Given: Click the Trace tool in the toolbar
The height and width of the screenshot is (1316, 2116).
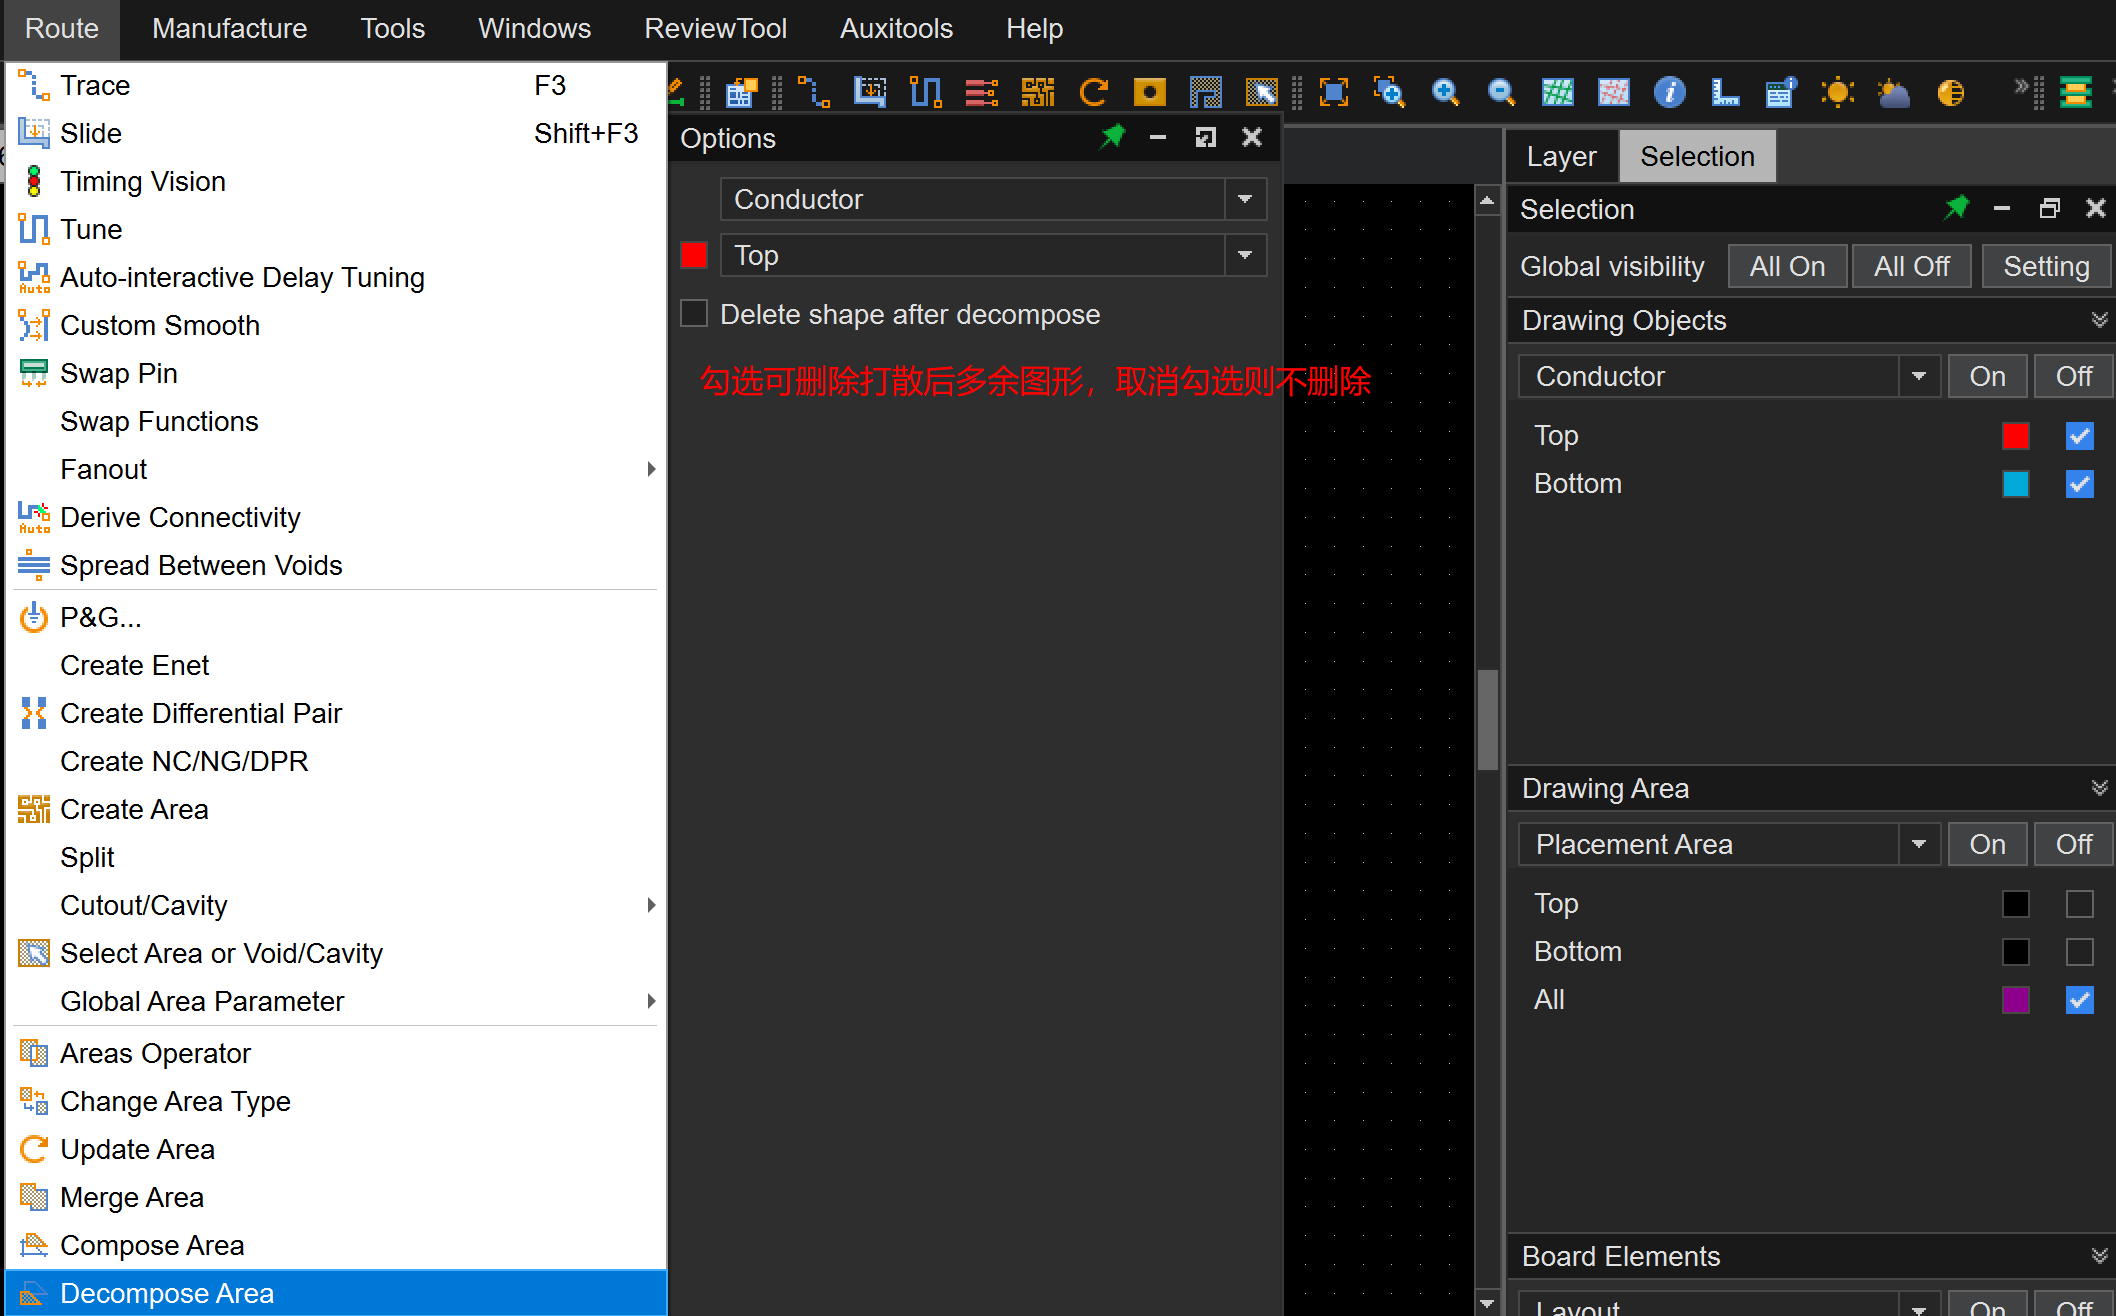Looking at the screenshot, I should pyautogui.click(x=814, y=93).
